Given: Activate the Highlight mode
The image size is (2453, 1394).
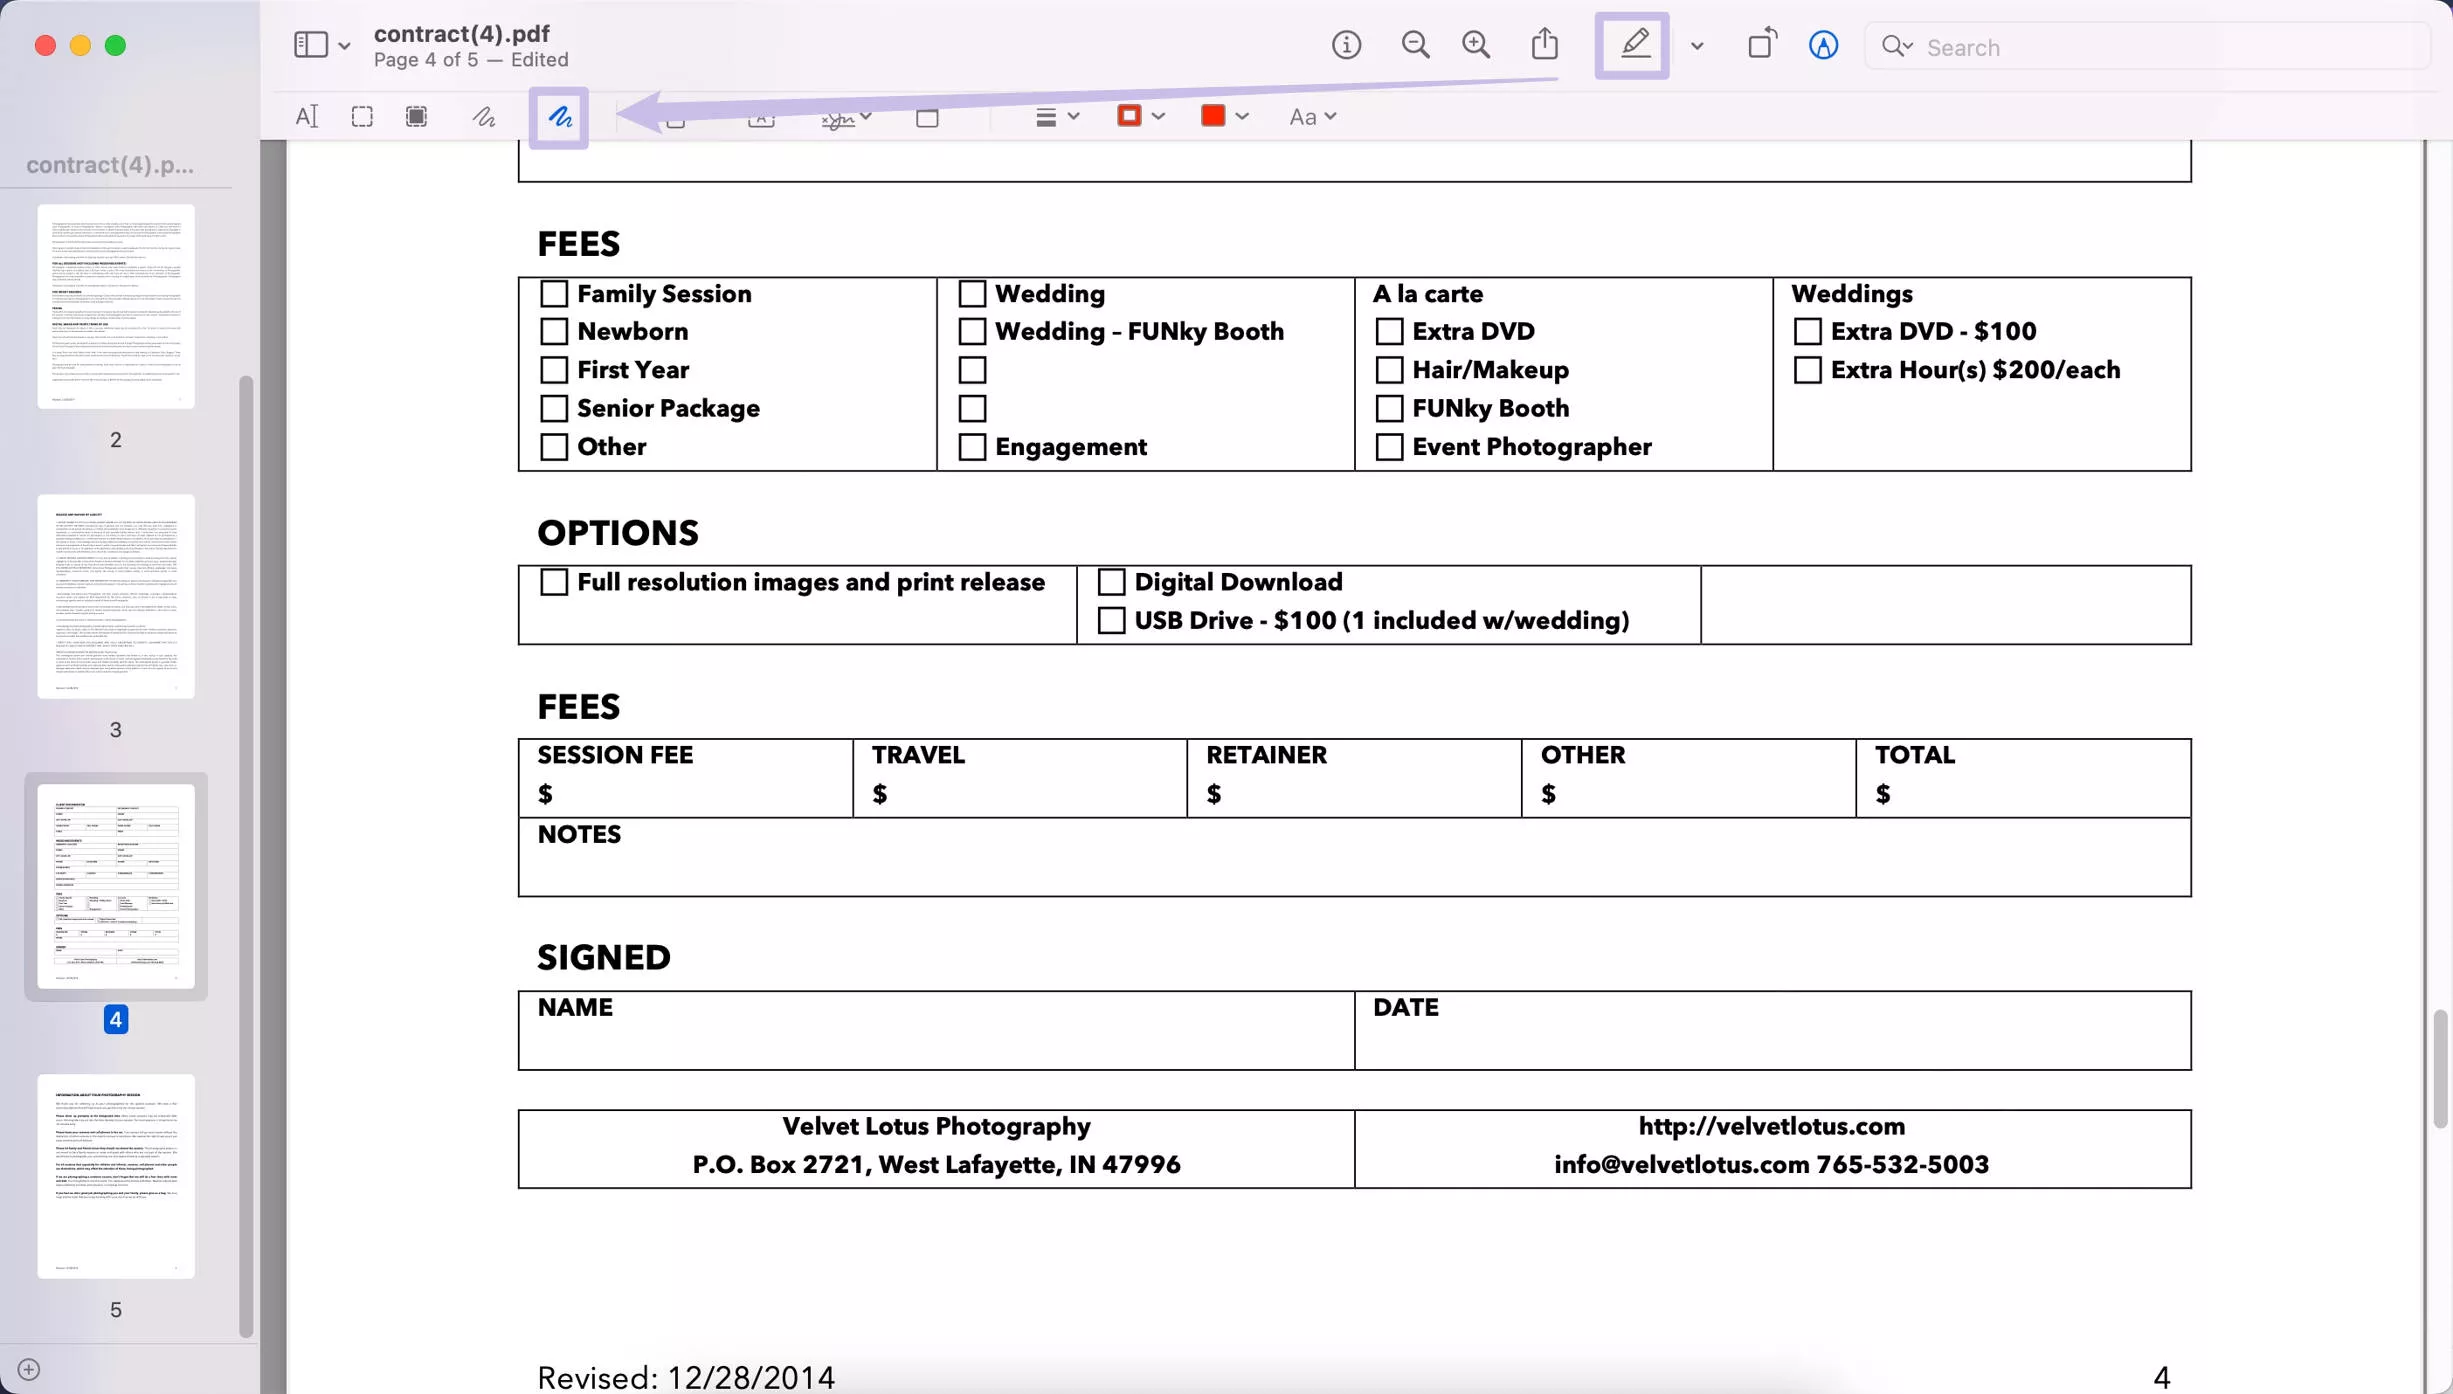Looking at the screenshot, I should tap(1632, 45).
